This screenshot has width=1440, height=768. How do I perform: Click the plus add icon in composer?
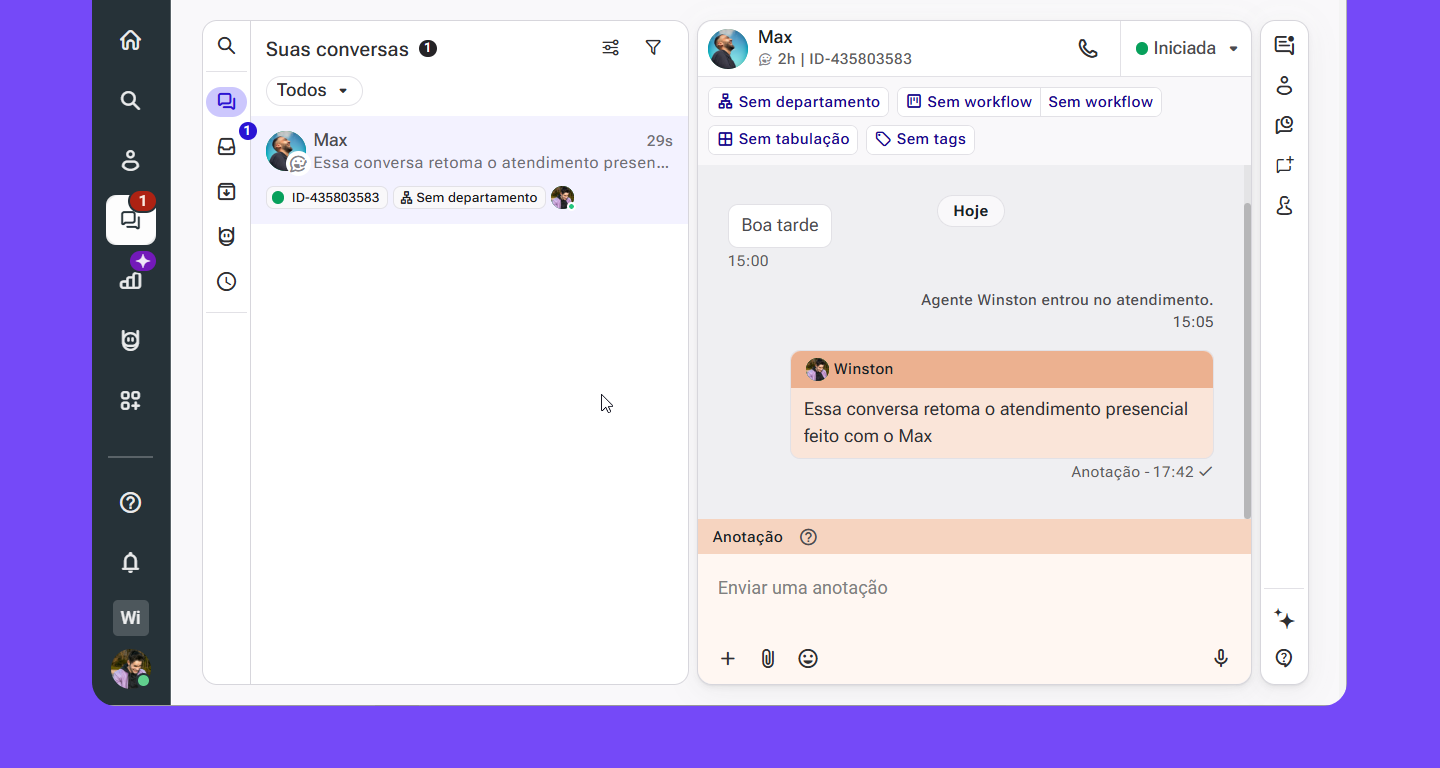(x=728, y=658)
